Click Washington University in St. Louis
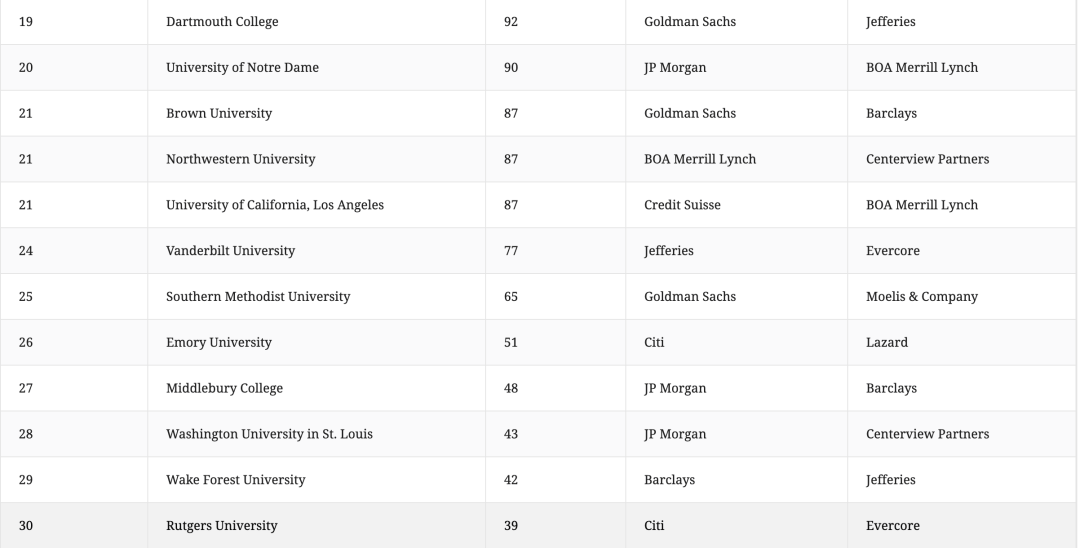This screenshot has height=548, width=1080. point(269,434)
